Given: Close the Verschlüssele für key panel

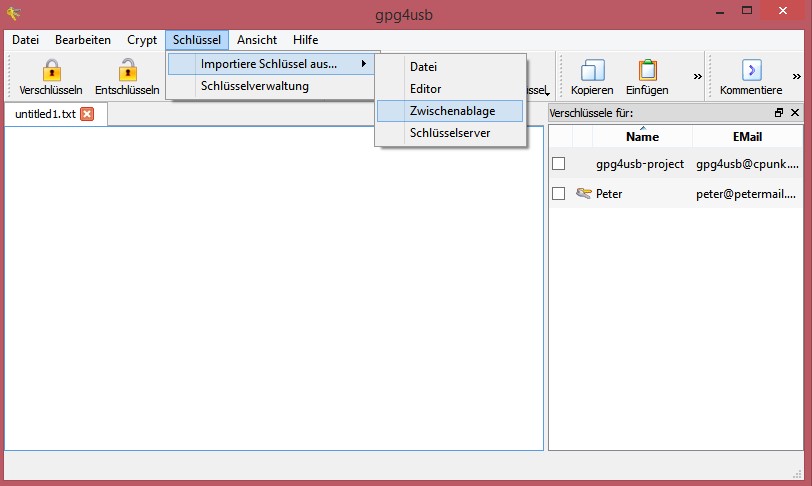Looking at the screenshot, I should [795, 113].
